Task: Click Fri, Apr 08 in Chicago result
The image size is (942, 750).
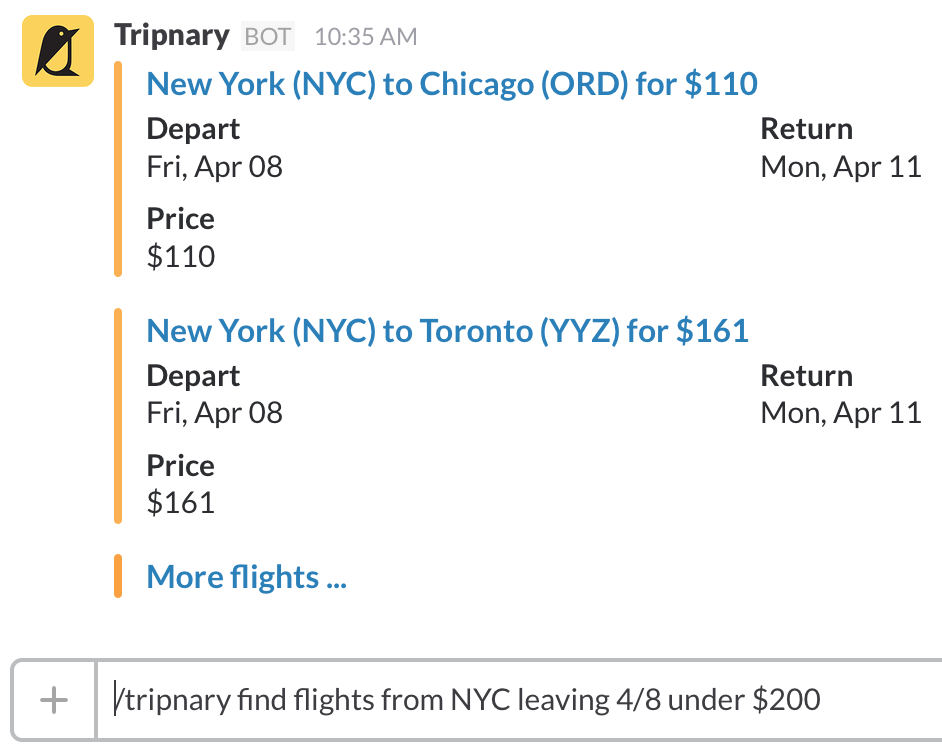Action: [x=214, y=166]
